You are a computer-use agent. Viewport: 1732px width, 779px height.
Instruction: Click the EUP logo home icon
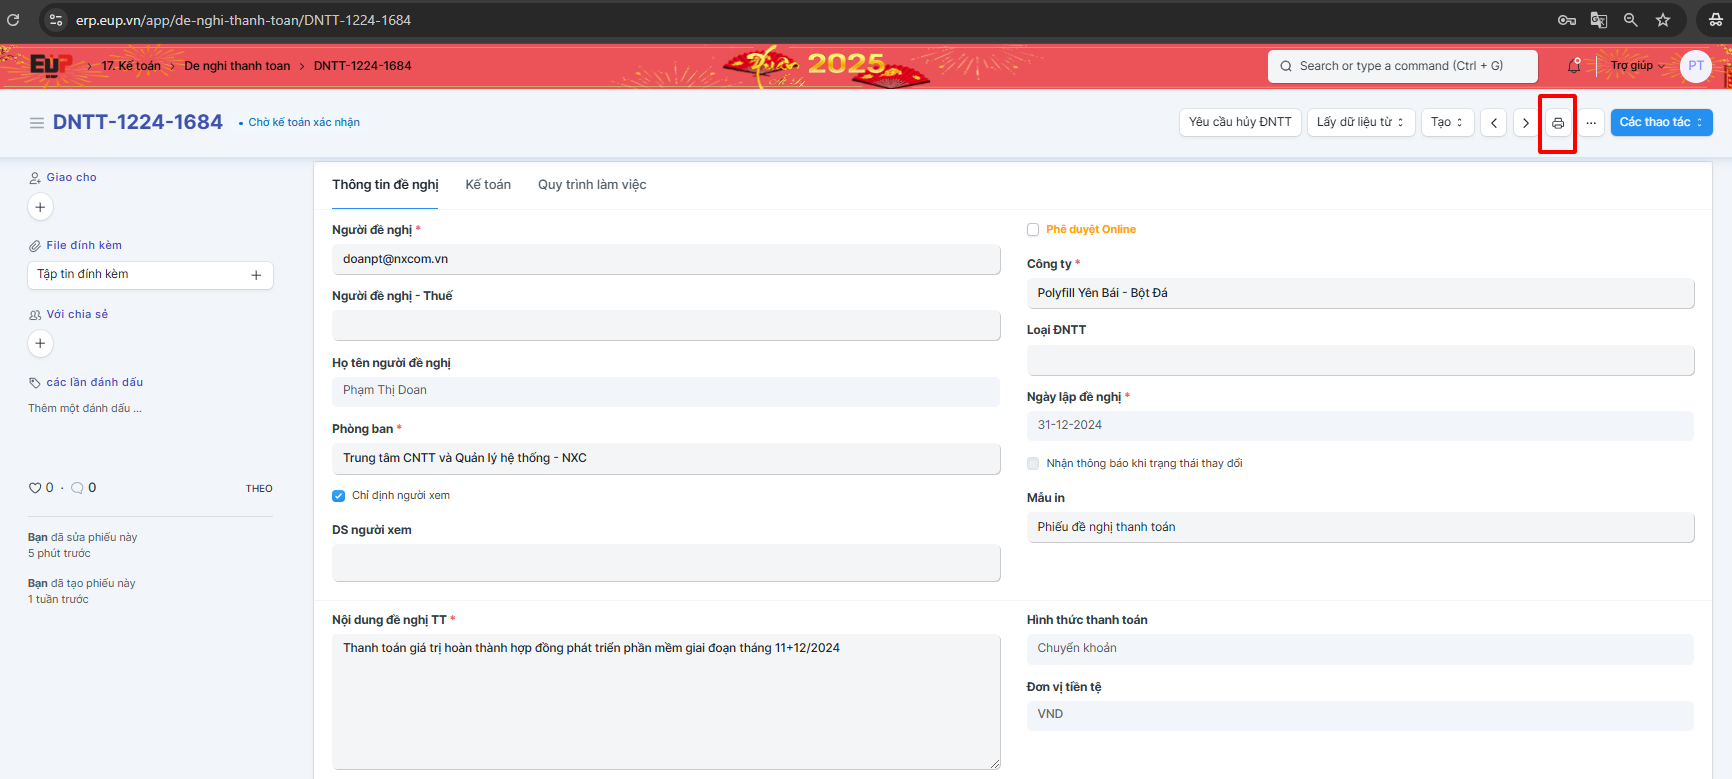50,66
